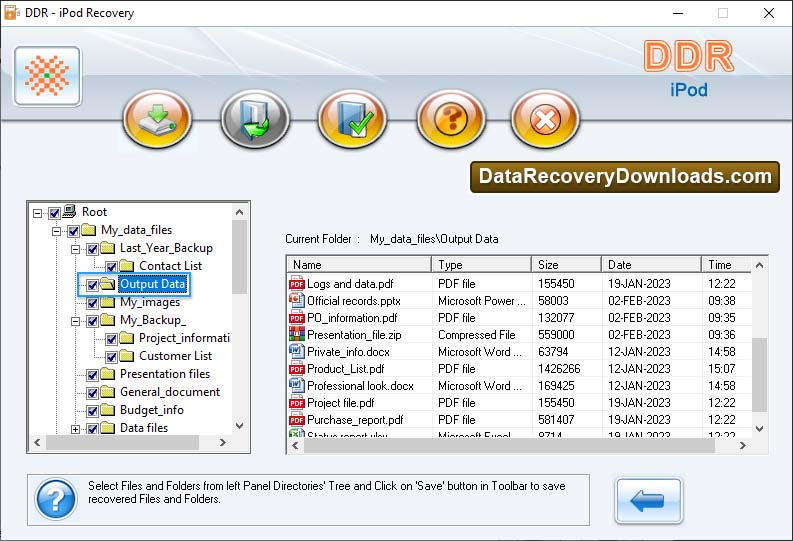Select the Customer List tree folder
Image resolution: width=793 pixels, height=541 pixels.
click(x=175, y=356)
